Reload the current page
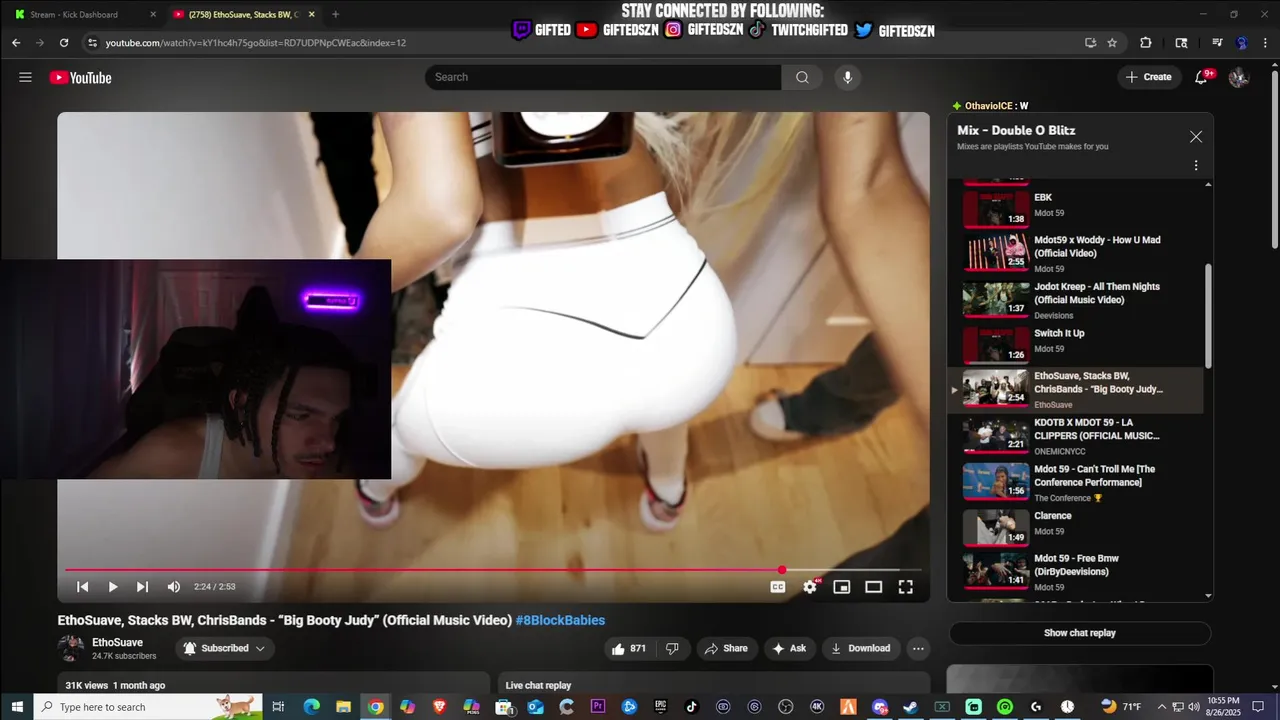This screenshot has height=720, width=1280. [x=64, y=43]
